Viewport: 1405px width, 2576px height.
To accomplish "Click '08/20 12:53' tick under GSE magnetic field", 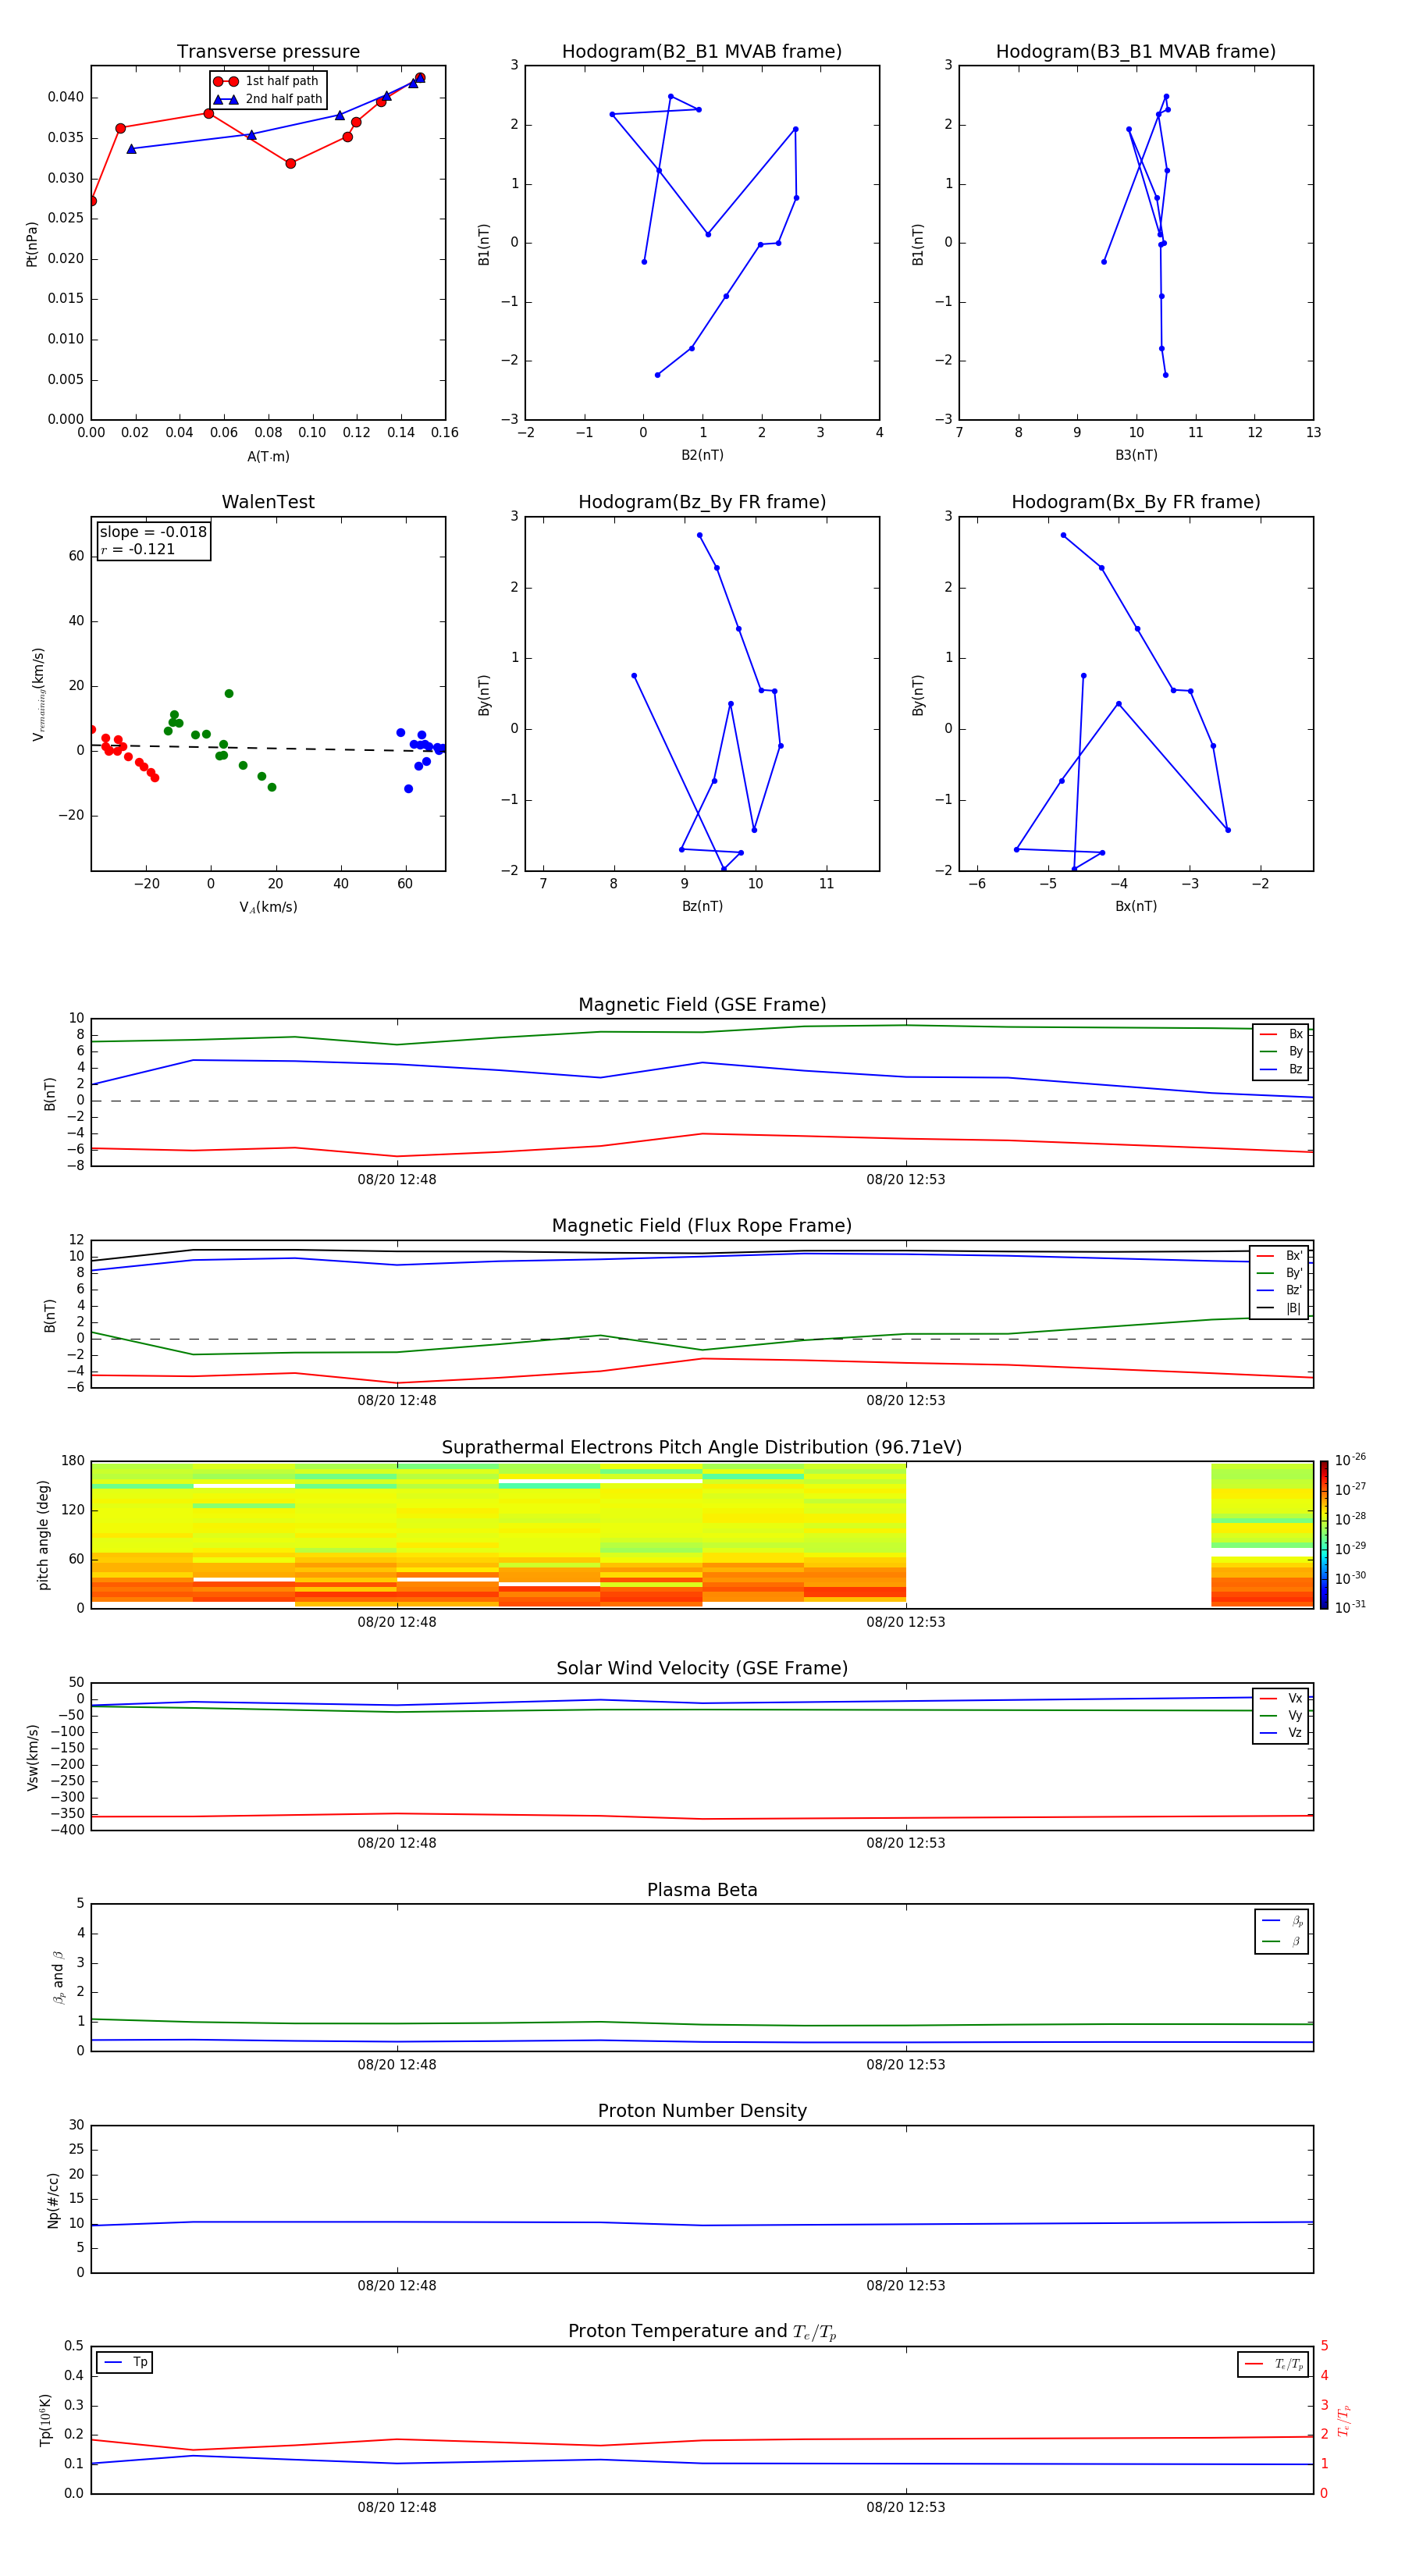I will [x=906, y=1180].
